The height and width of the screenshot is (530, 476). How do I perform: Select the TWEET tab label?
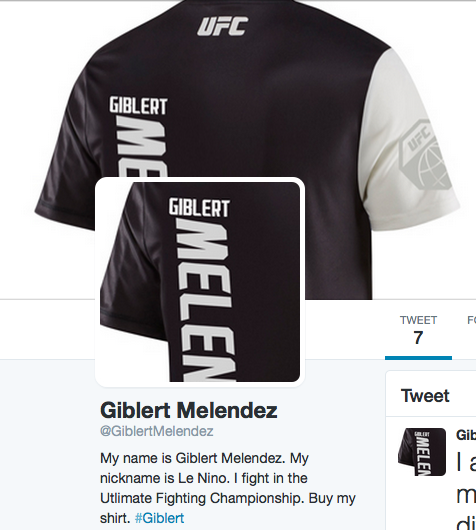pyautogui.click(x=418, y=320)
